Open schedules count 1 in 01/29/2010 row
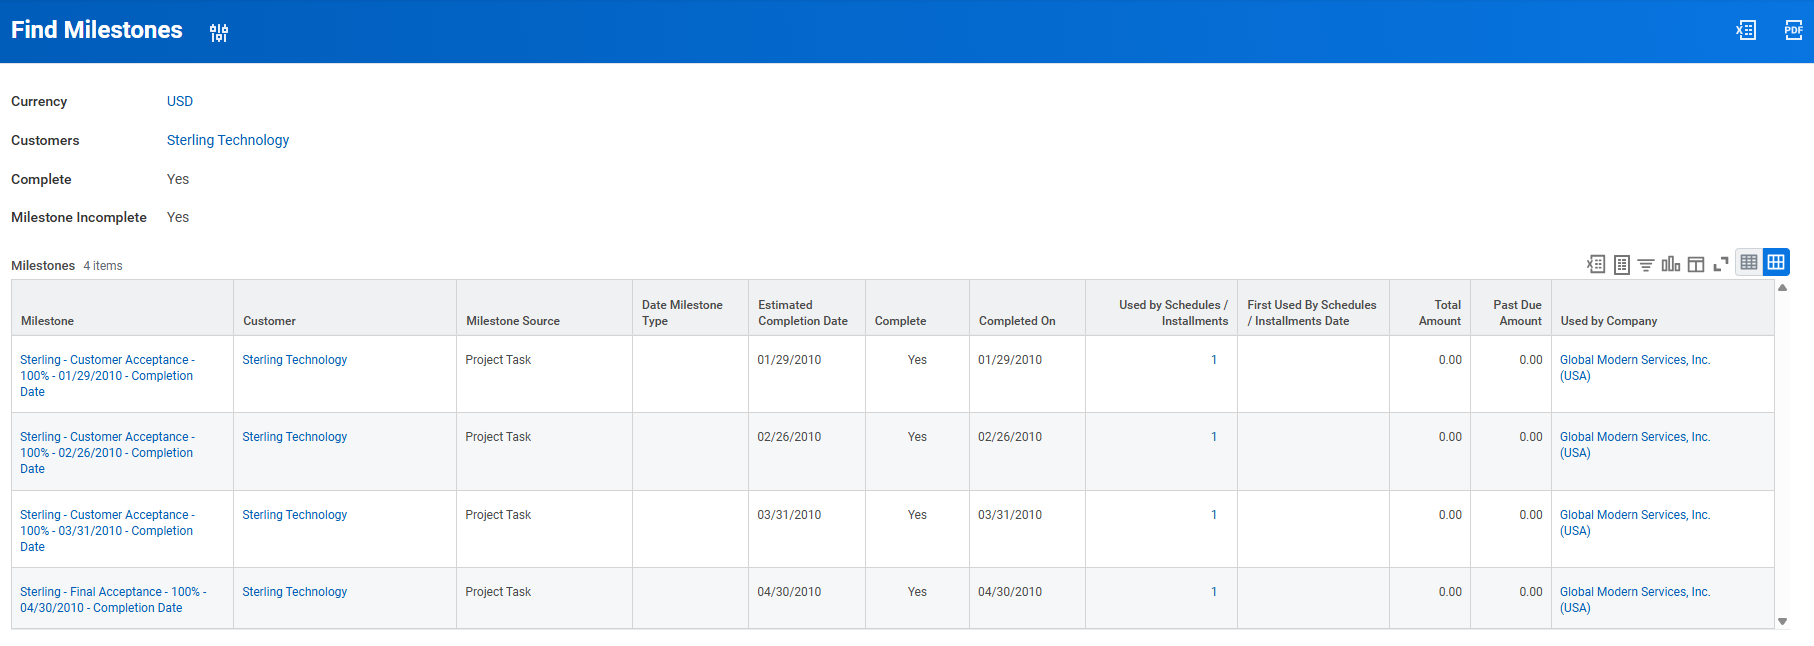This screenshot has width=1814, height=646. pyautogui.click(x=1214, y=360)
